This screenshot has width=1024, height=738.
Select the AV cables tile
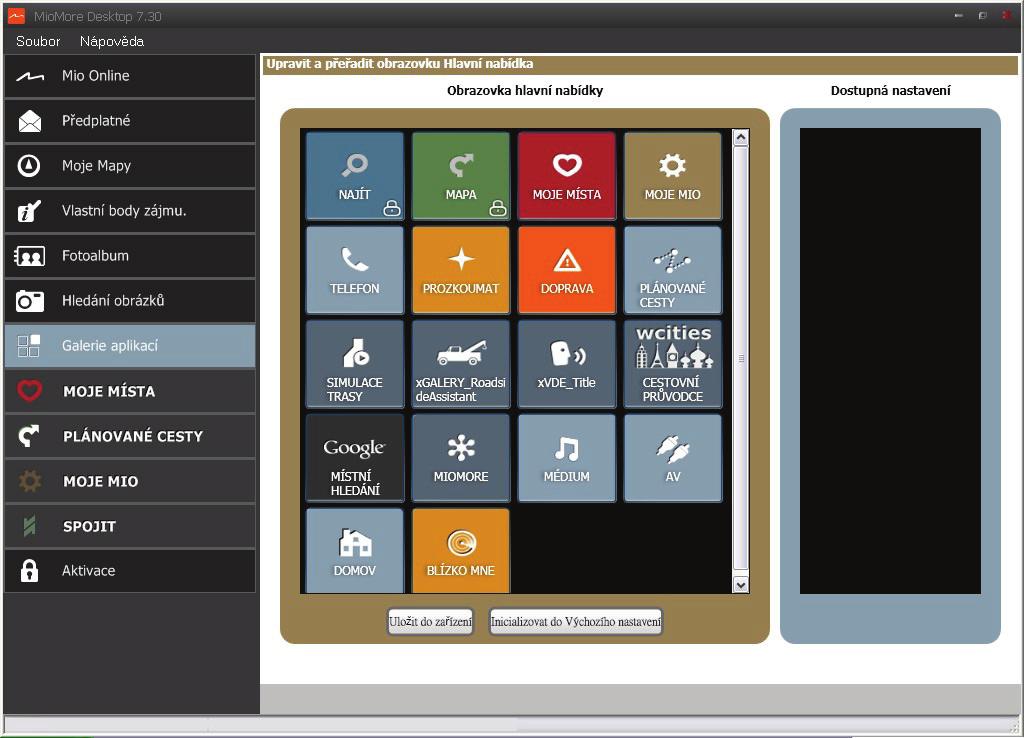[673, 458]
